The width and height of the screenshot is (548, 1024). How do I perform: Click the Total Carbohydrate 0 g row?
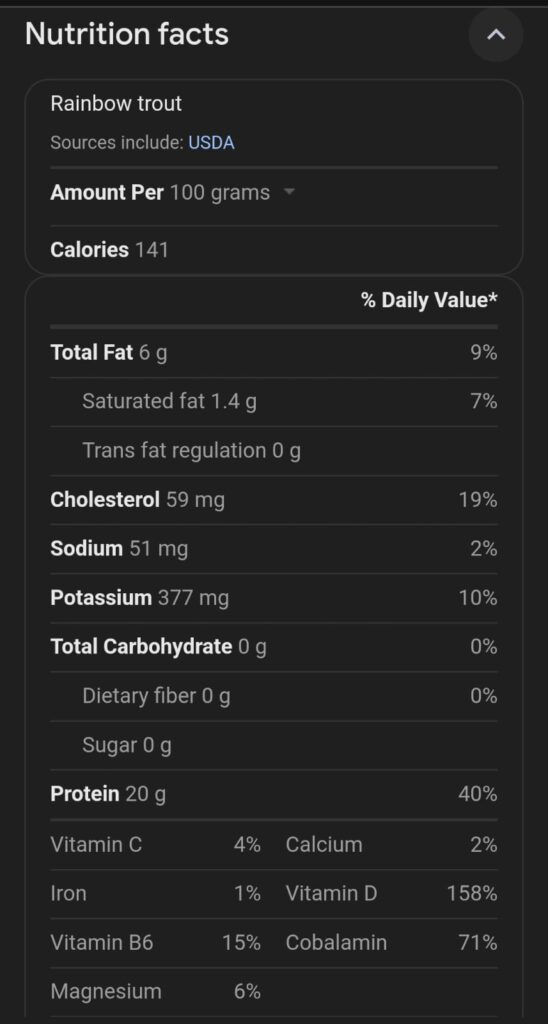[x=274, y=647]
